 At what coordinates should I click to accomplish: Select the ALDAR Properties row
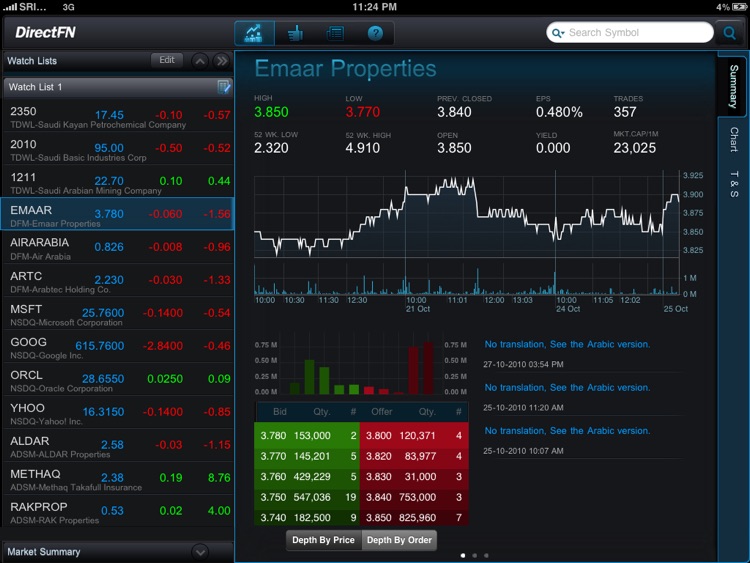[118, 446]
